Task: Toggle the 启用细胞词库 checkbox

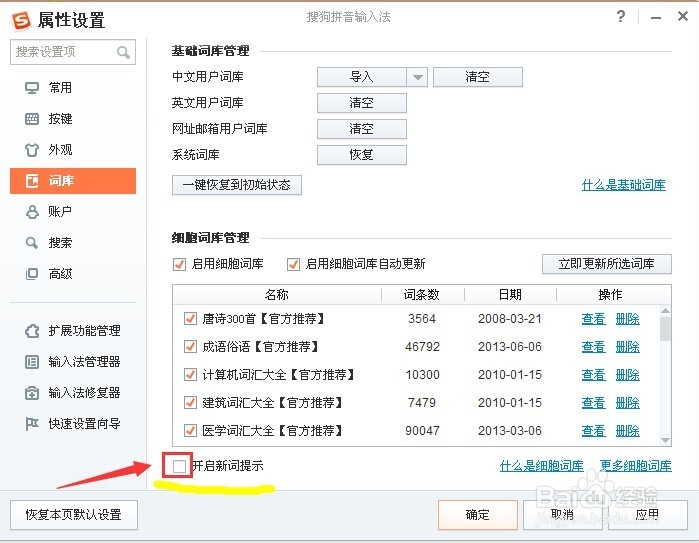Action: [x=179, y=264]
